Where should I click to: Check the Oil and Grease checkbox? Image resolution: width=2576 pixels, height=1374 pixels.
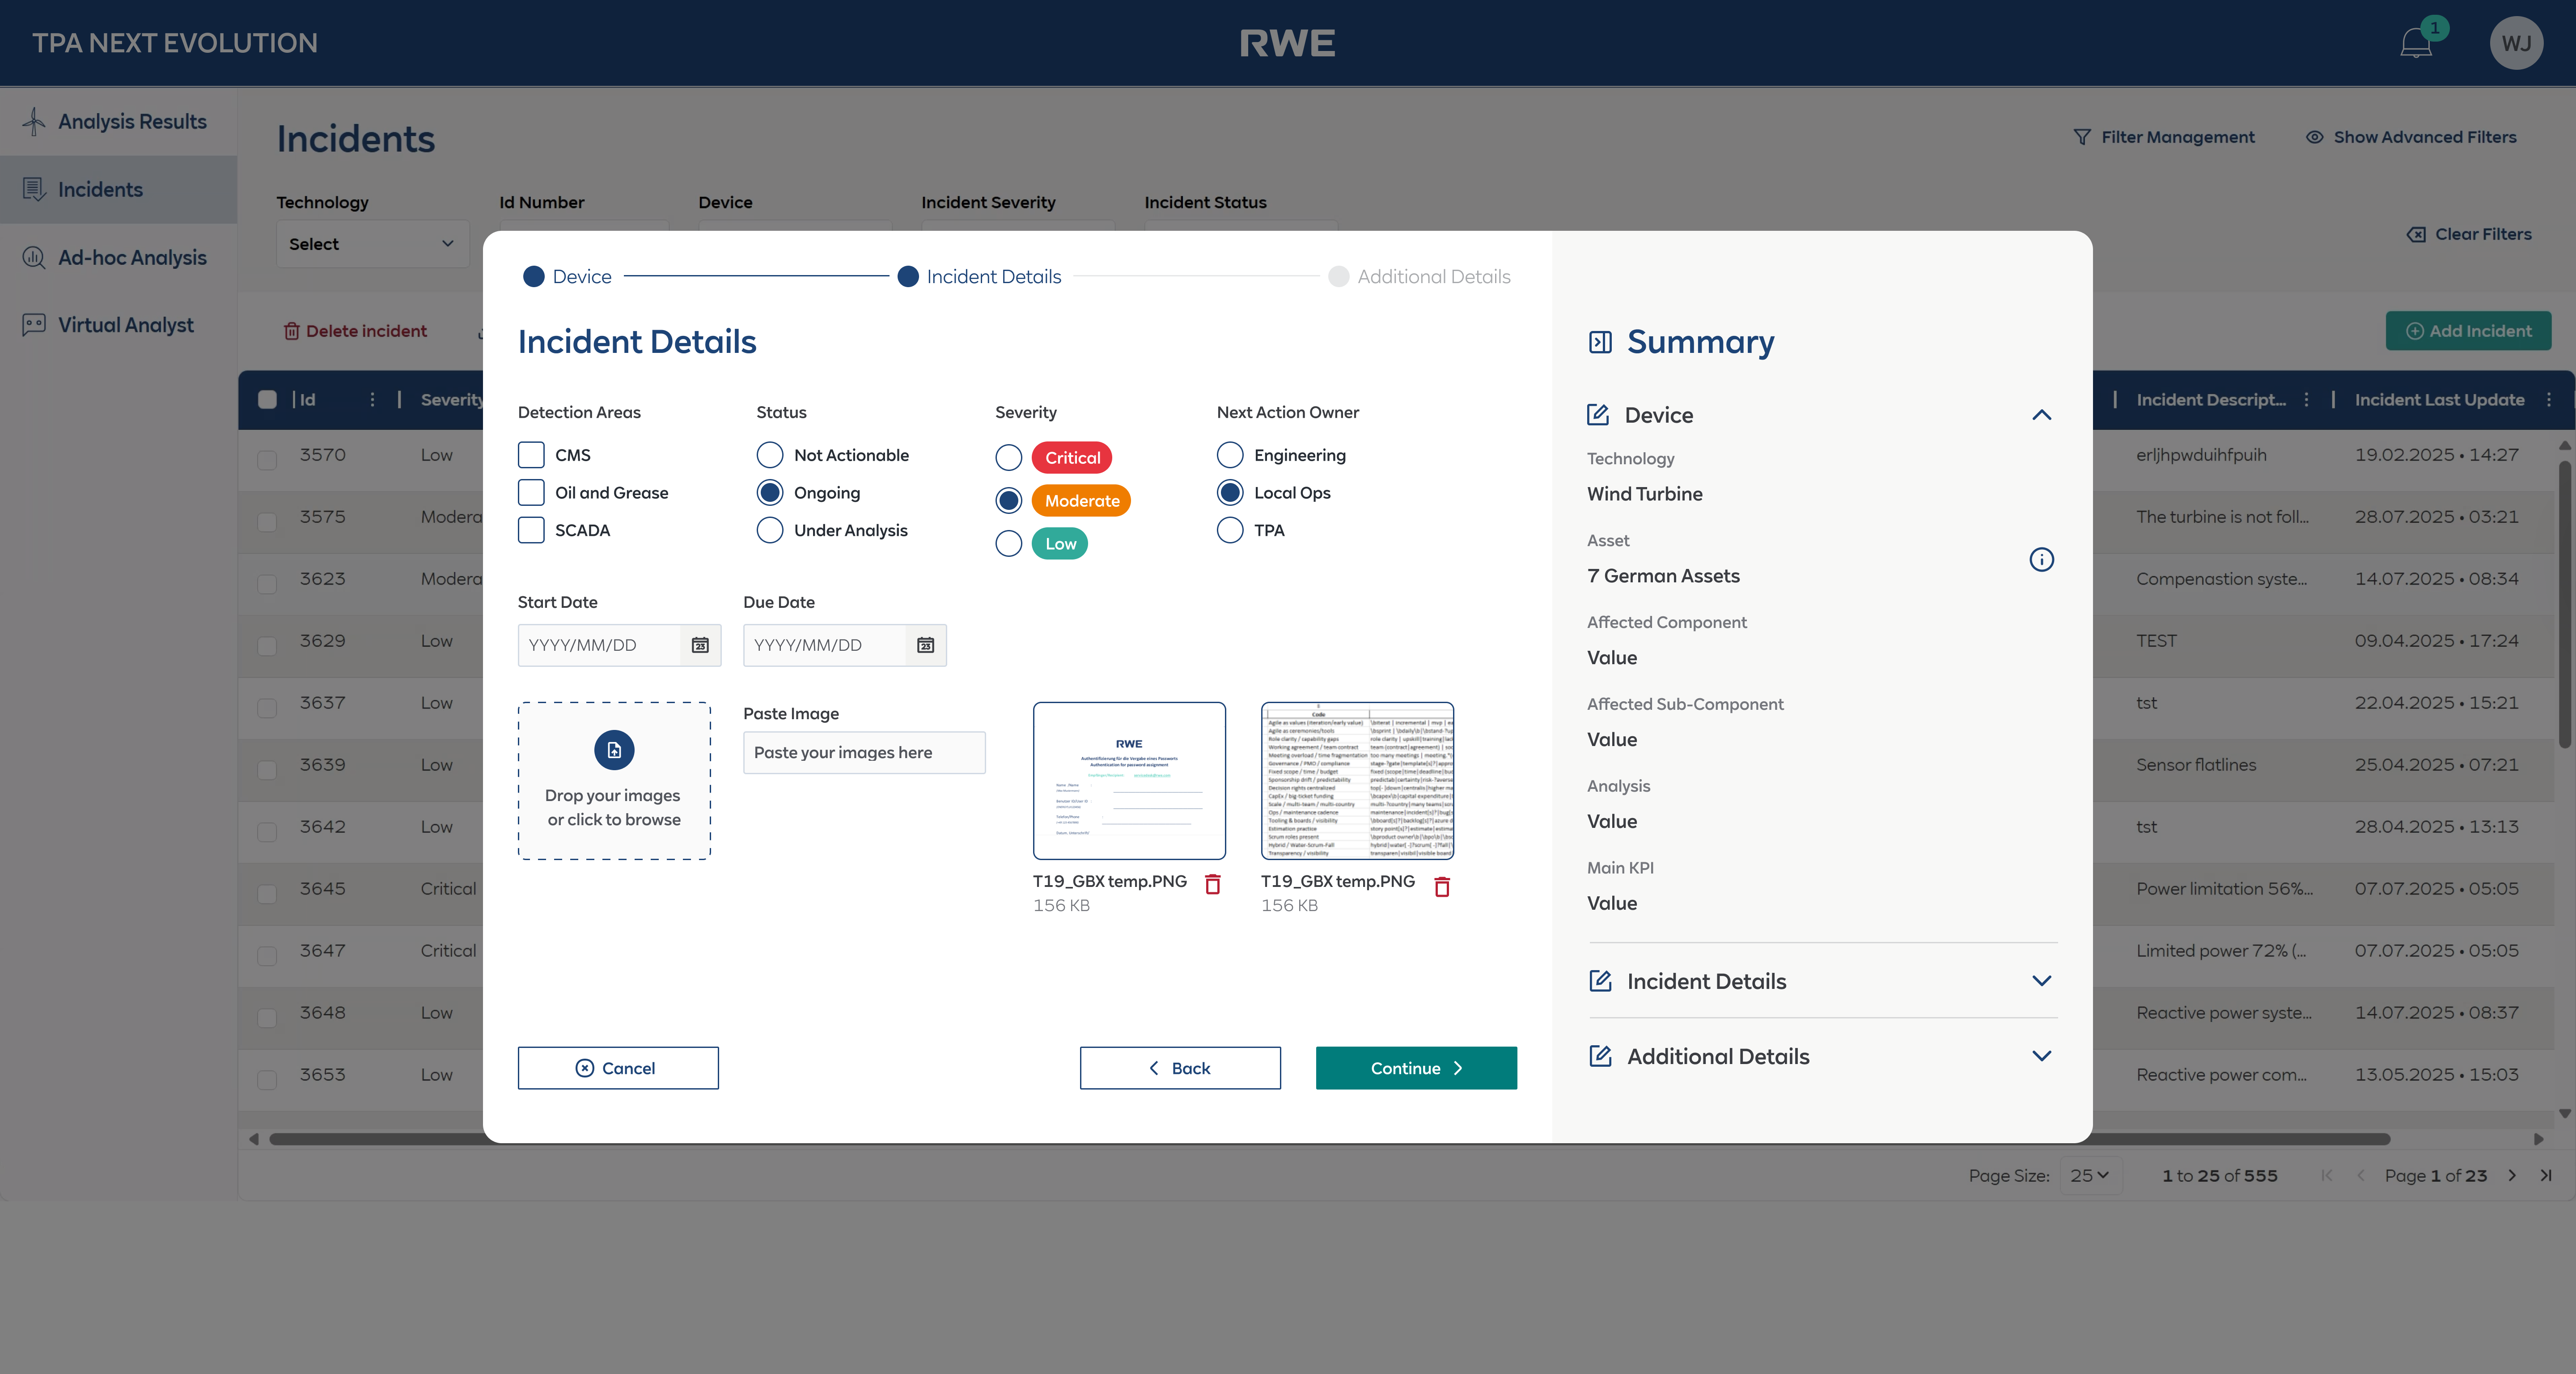point(531,492)
